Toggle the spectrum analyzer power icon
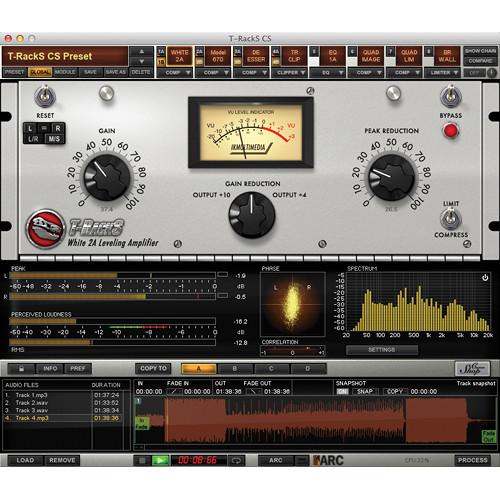The image size is (500, 500). tap(485, 278)
